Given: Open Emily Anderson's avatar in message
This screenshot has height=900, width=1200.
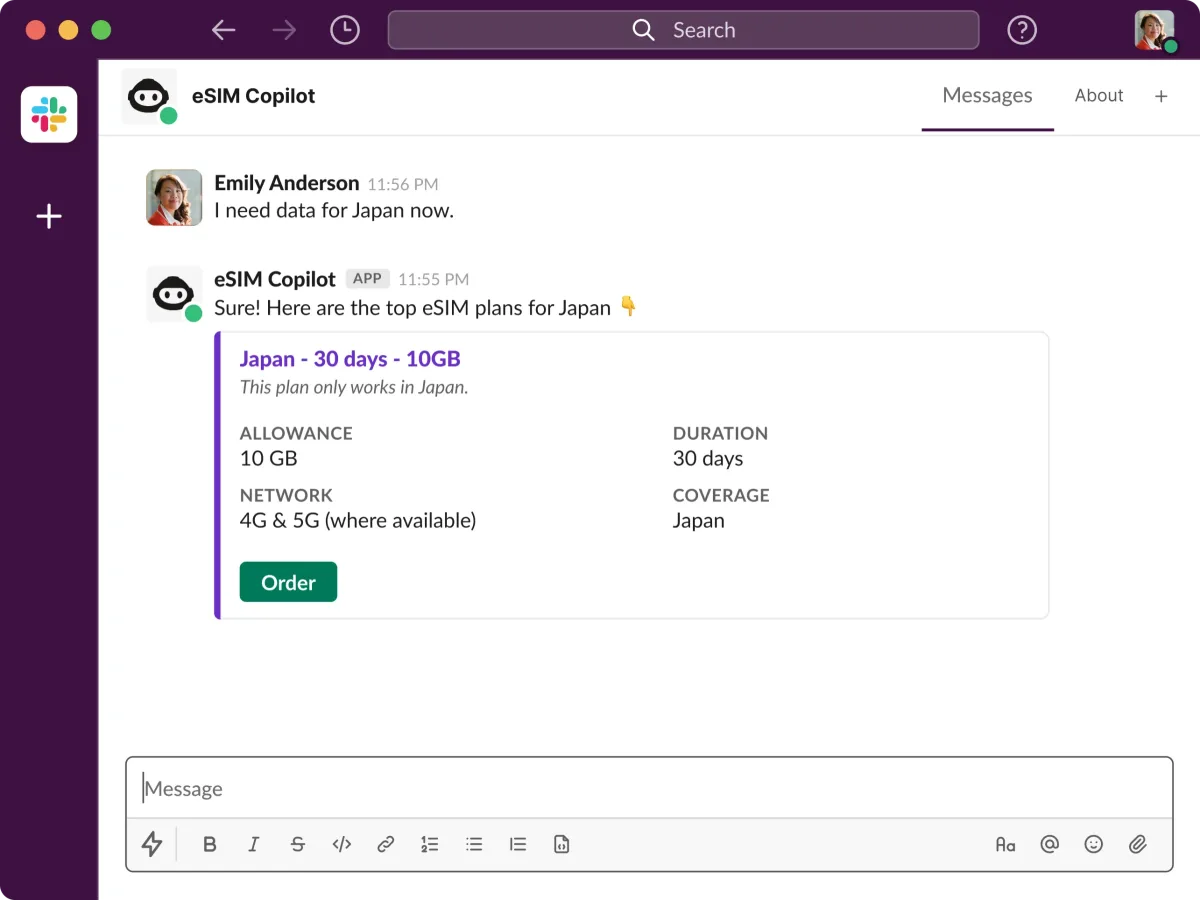Looking at the screenshot, I should pos(174,197).
